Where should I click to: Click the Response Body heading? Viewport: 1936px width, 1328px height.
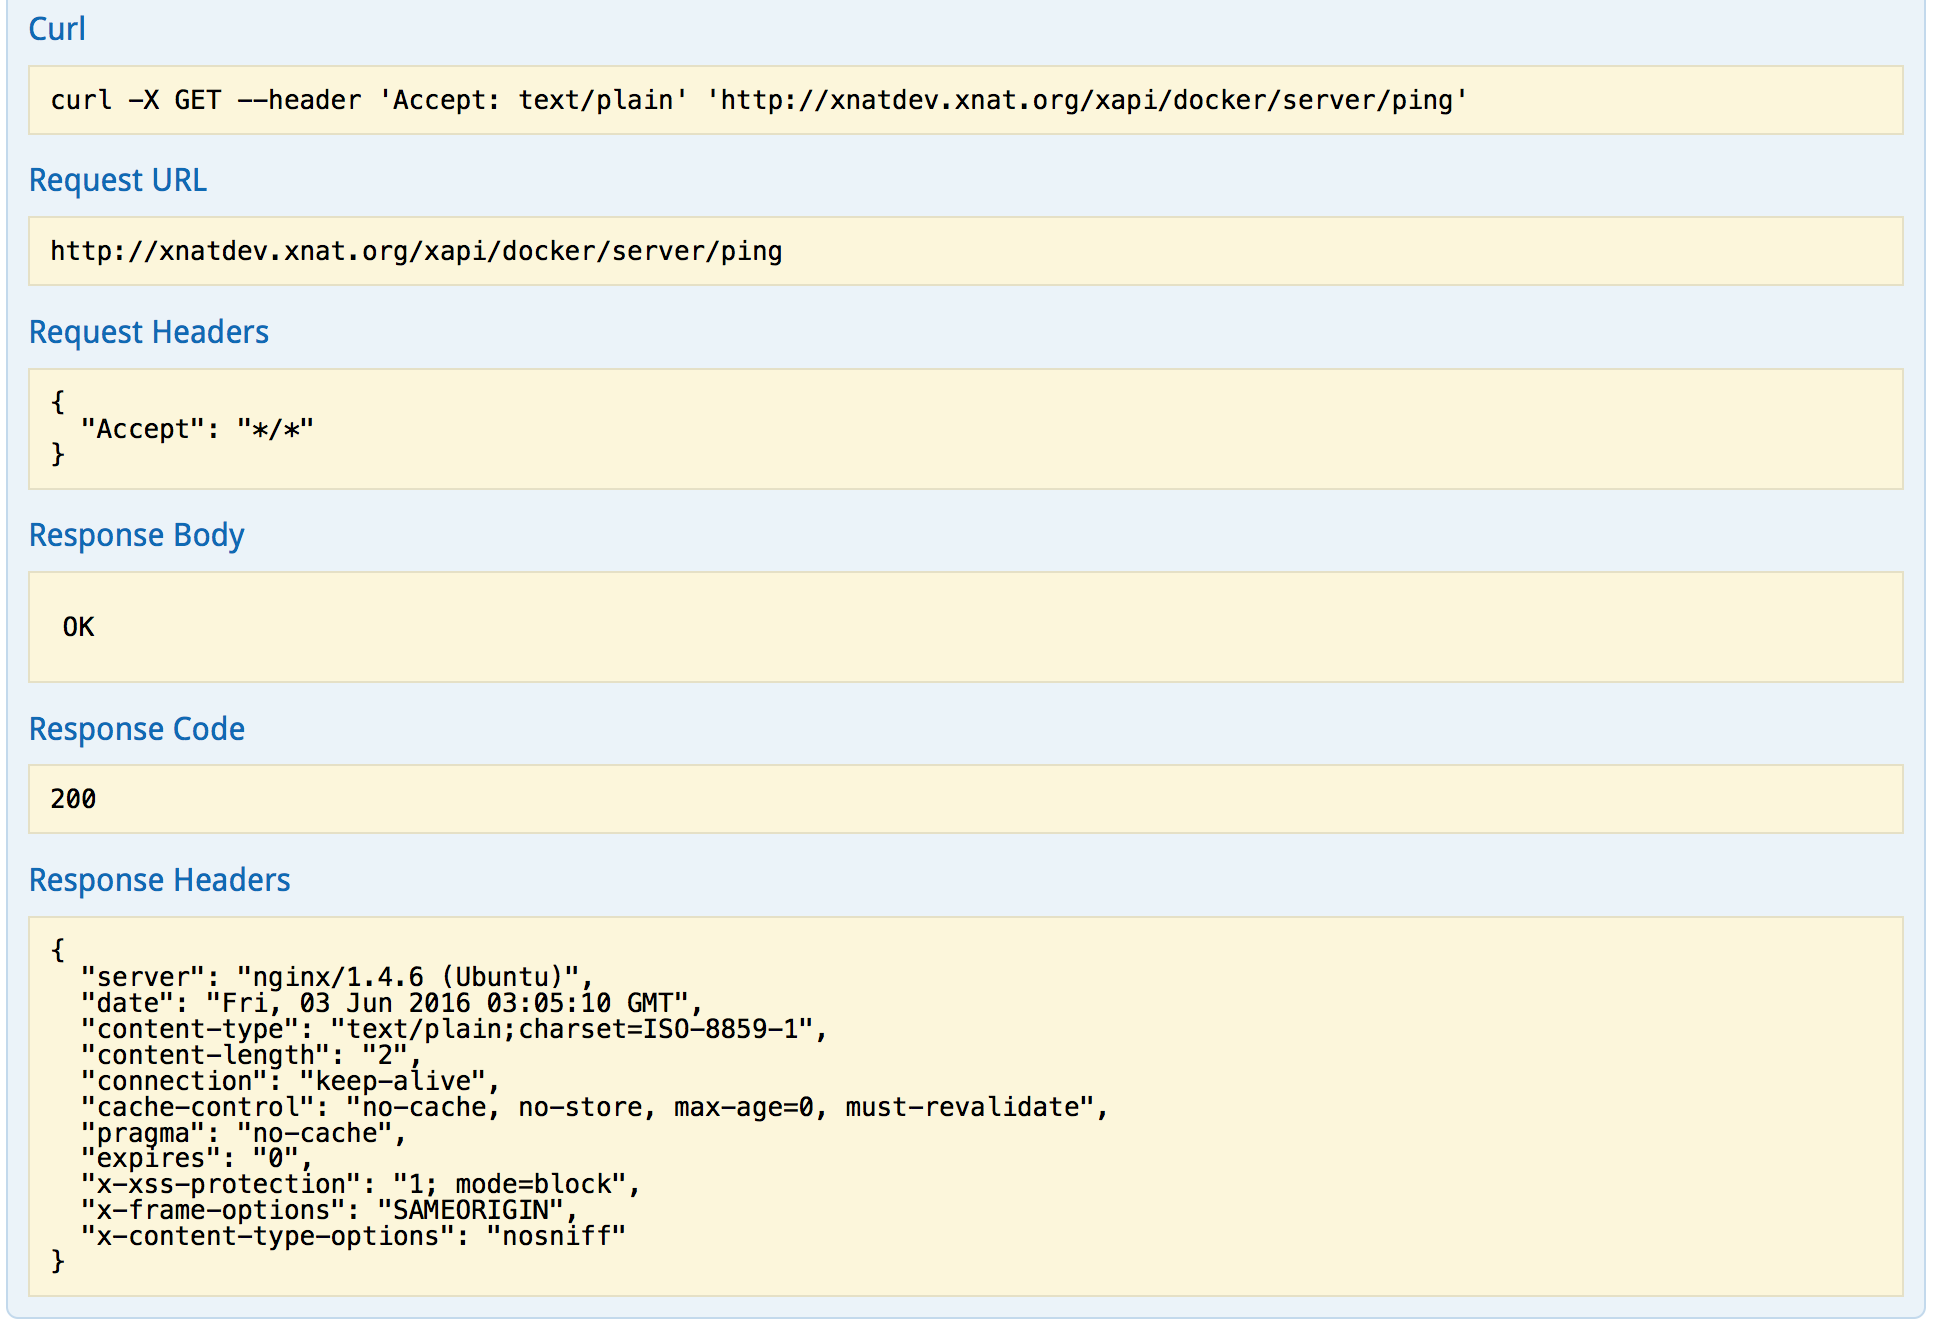point(137,535)
